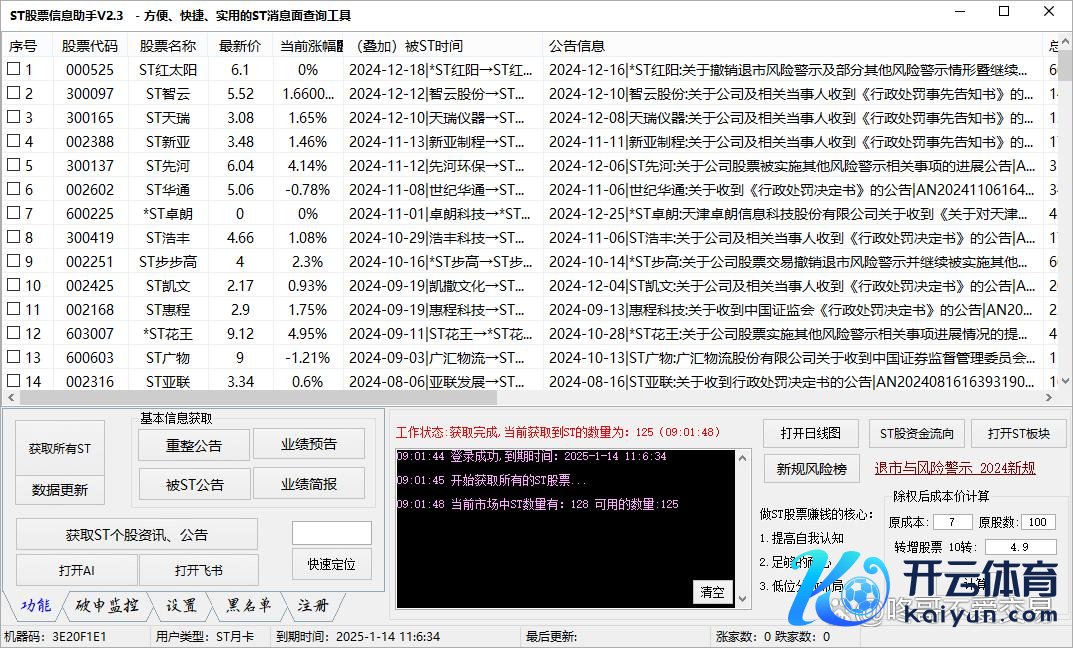Sort by the 最新价 column header
The height and width of the screenshot is (648, 1073).
[x=240, y=46]
